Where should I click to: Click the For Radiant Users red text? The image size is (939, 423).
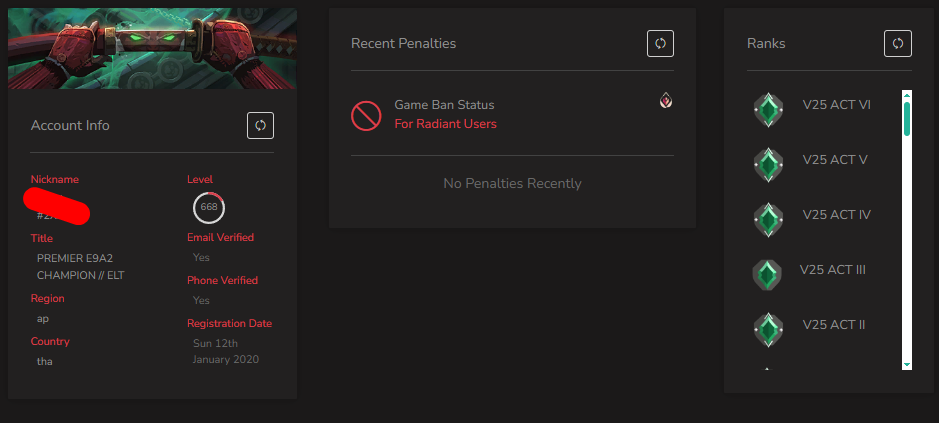(x=446, y=124)
